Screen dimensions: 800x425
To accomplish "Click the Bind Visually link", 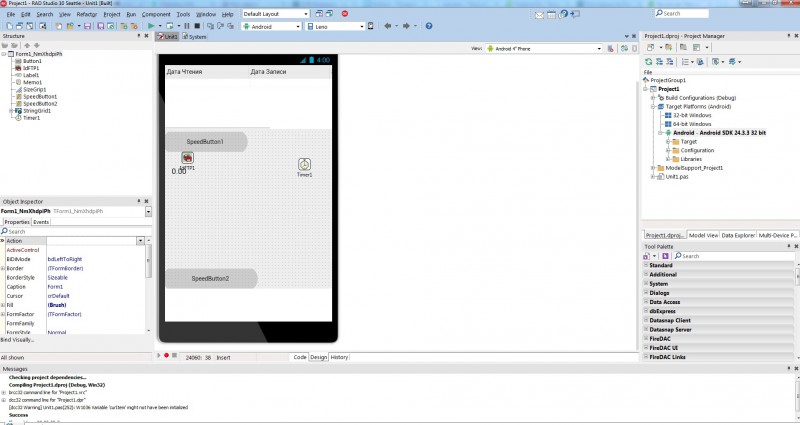I will click(17, 340).
